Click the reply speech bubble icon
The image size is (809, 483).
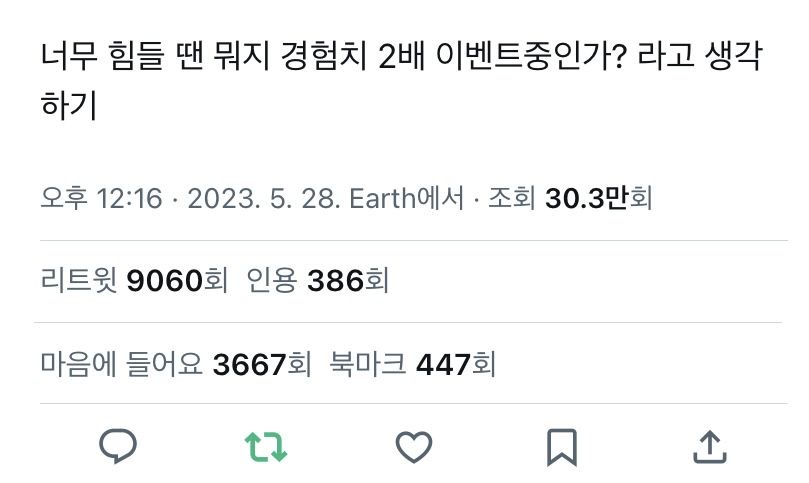click(x=118, y=446)
